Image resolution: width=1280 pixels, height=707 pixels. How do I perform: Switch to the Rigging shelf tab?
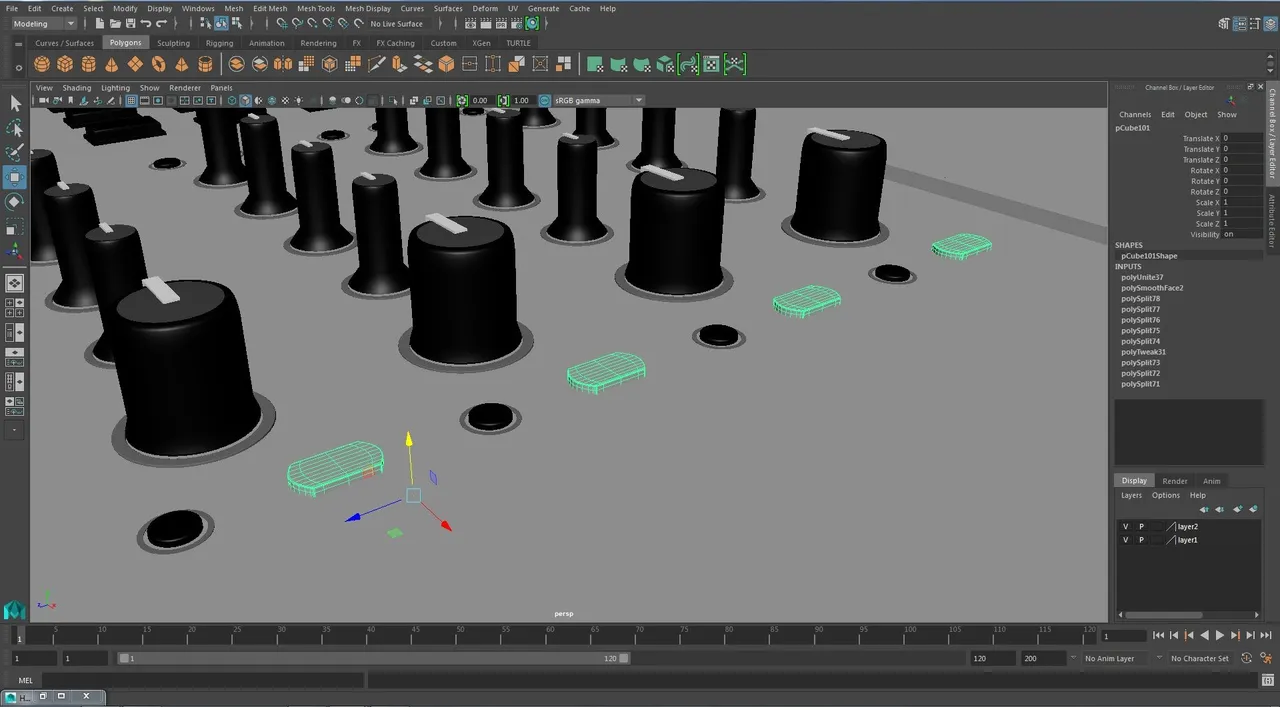tap(219, 43)
